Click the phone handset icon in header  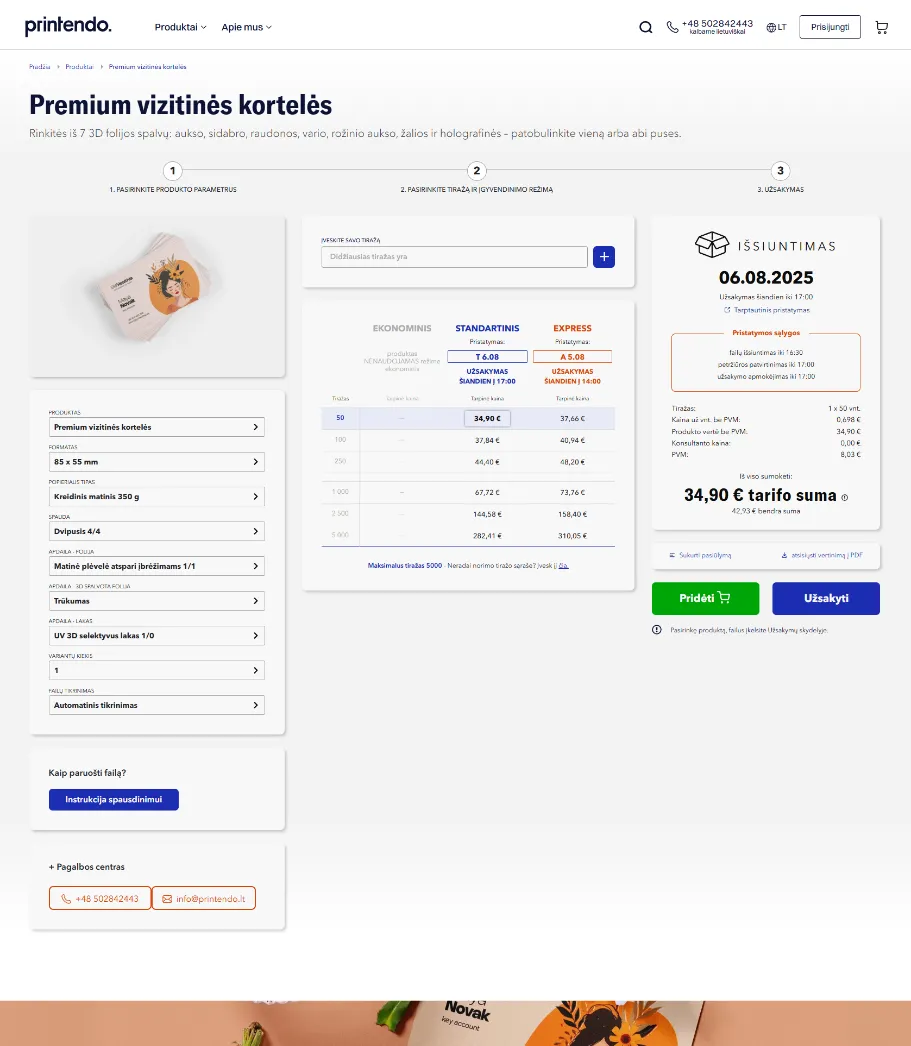point(673,27)
